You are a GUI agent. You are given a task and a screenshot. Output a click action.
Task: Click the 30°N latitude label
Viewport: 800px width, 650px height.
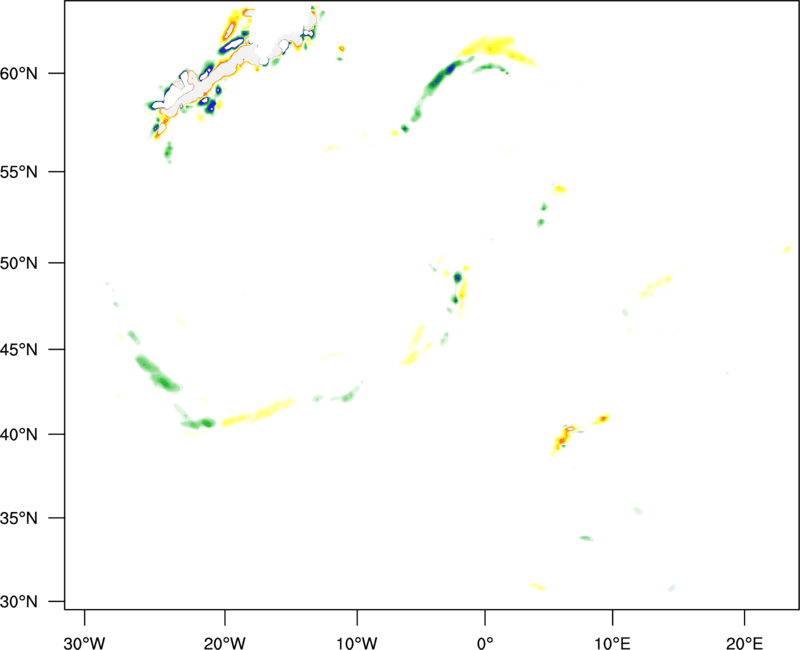point(19,602)
